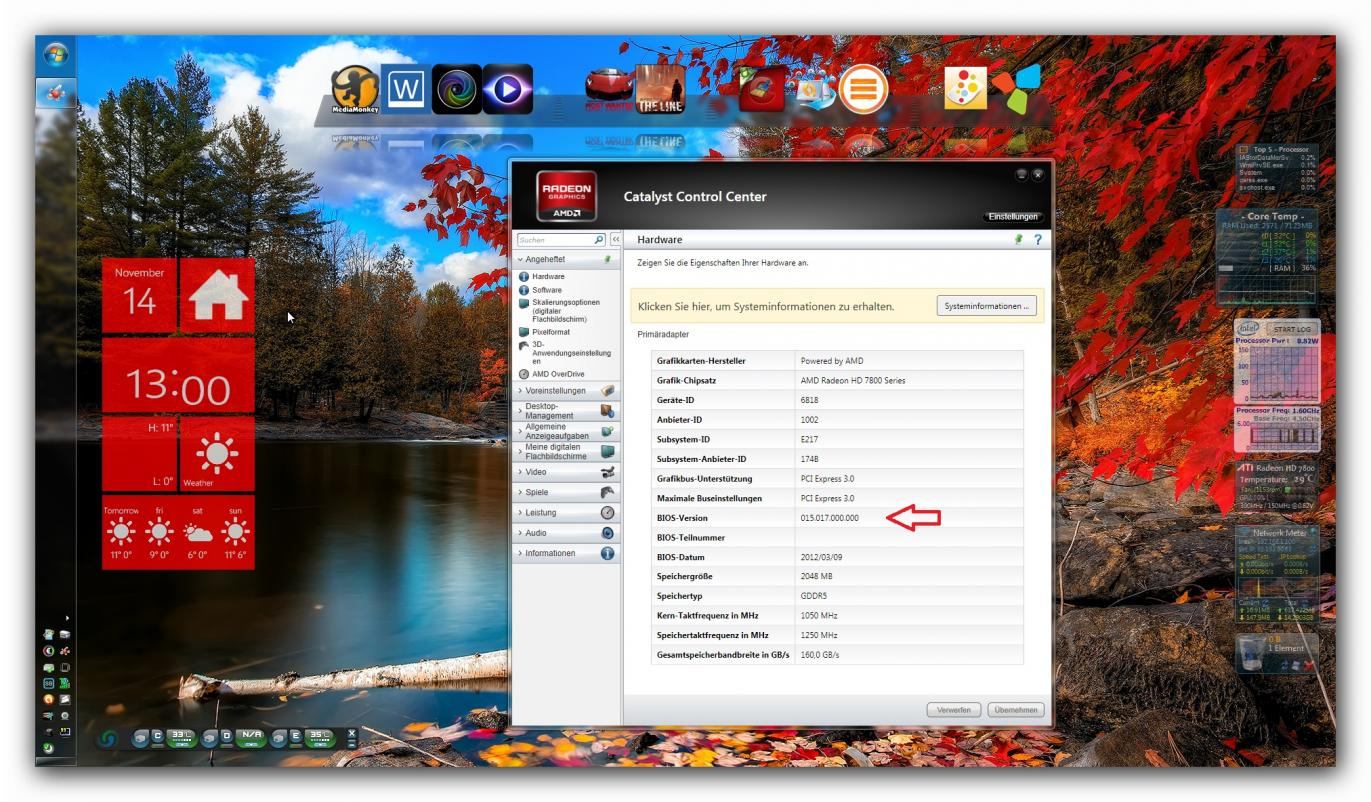1371x802 pixels.
Task: Click the E drive temperature 35° gadget
Action: [320, 738]
